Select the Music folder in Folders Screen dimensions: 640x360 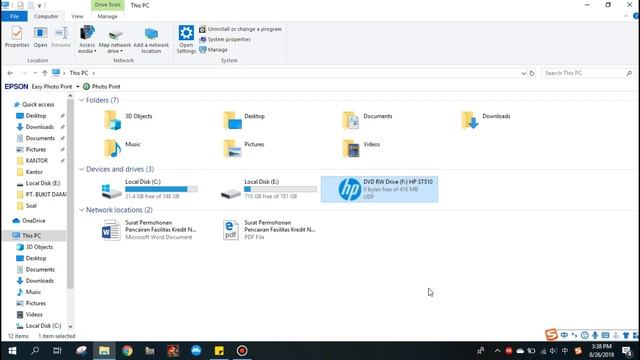point(122,148)
